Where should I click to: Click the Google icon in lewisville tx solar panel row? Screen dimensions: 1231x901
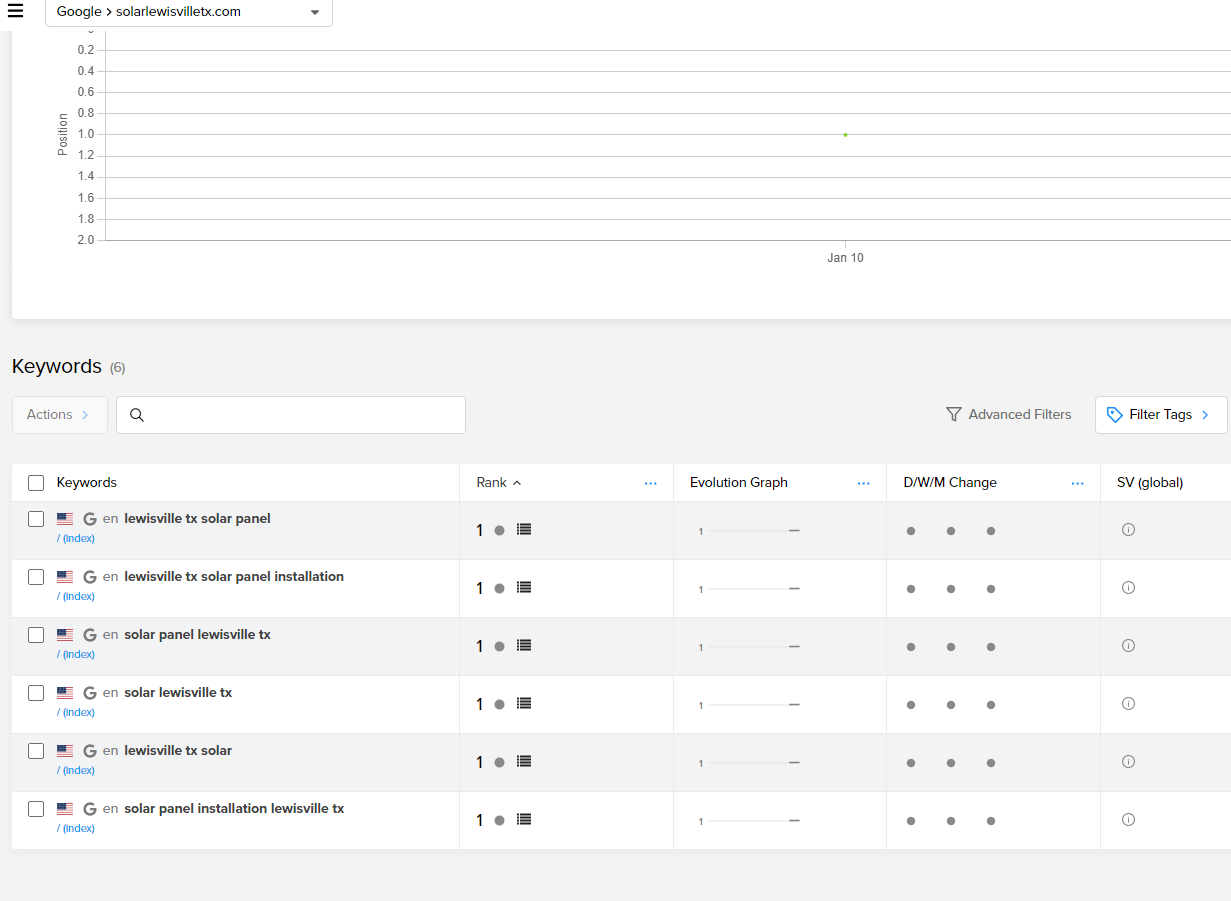pyautogui.click(x=90, y=519)
